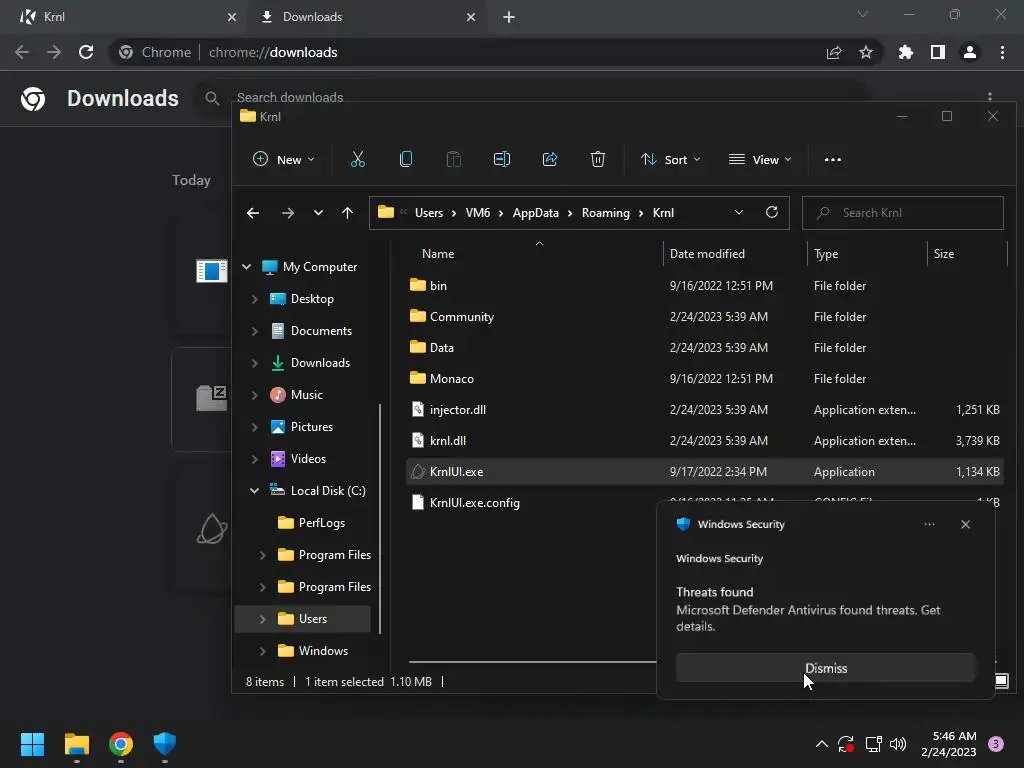
Task: Open File Explorer from the taskbar
Action: point(76,744)
